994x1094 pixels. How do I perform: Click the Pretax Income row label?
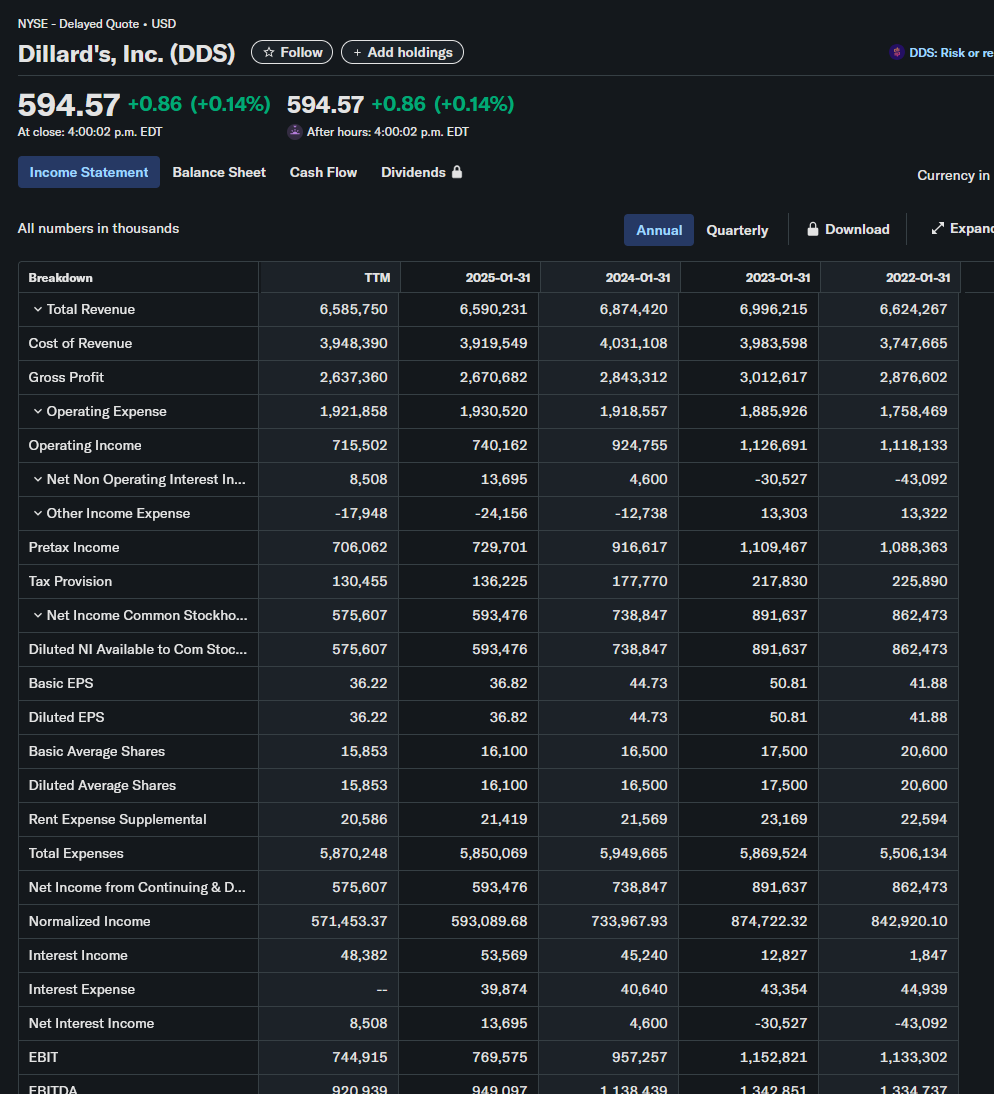click(x=74, y=547)
